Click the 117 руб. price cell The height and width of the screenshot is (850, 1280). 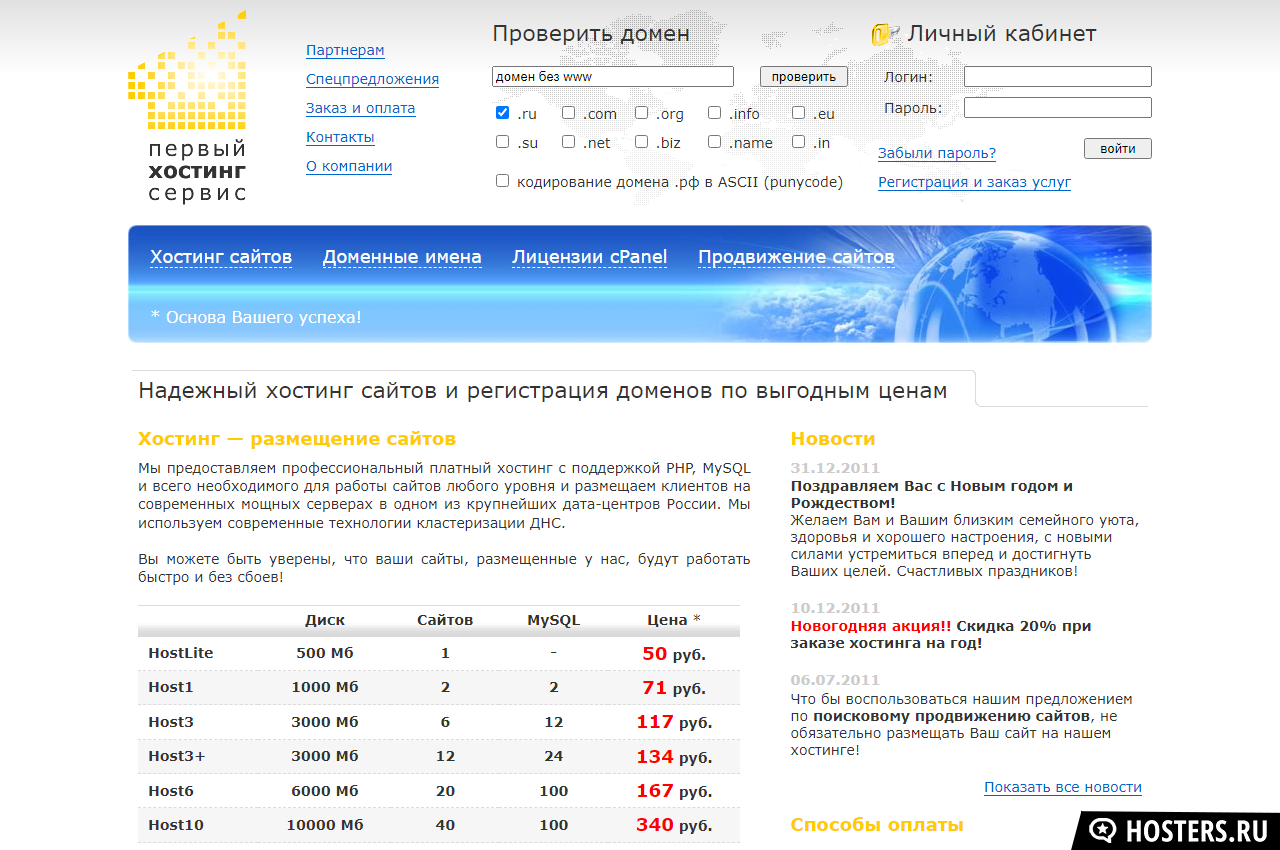674,722
